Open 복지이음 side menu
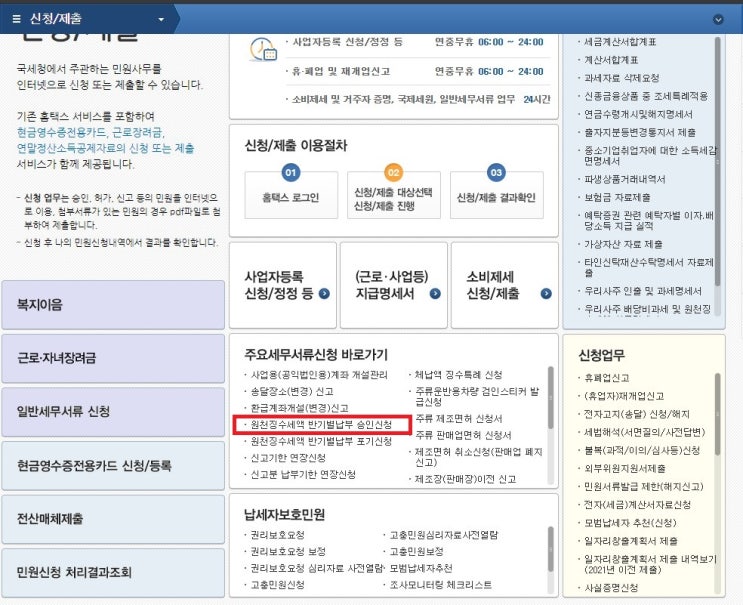 point(113,305)
